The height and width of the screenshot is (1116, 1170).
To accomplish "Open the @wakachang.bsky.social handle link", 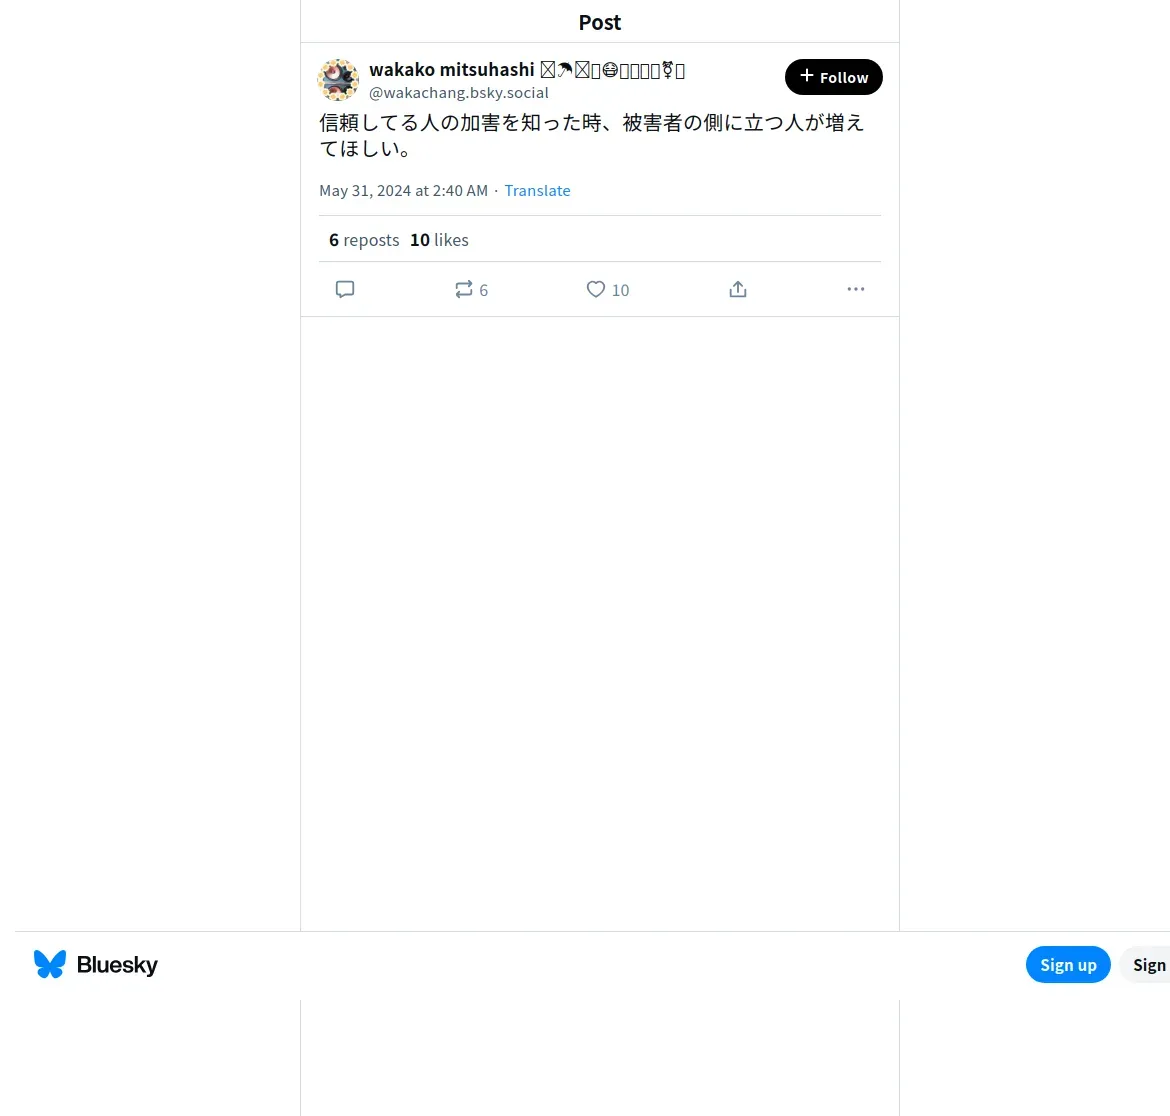I will click(x=459, y=93).
